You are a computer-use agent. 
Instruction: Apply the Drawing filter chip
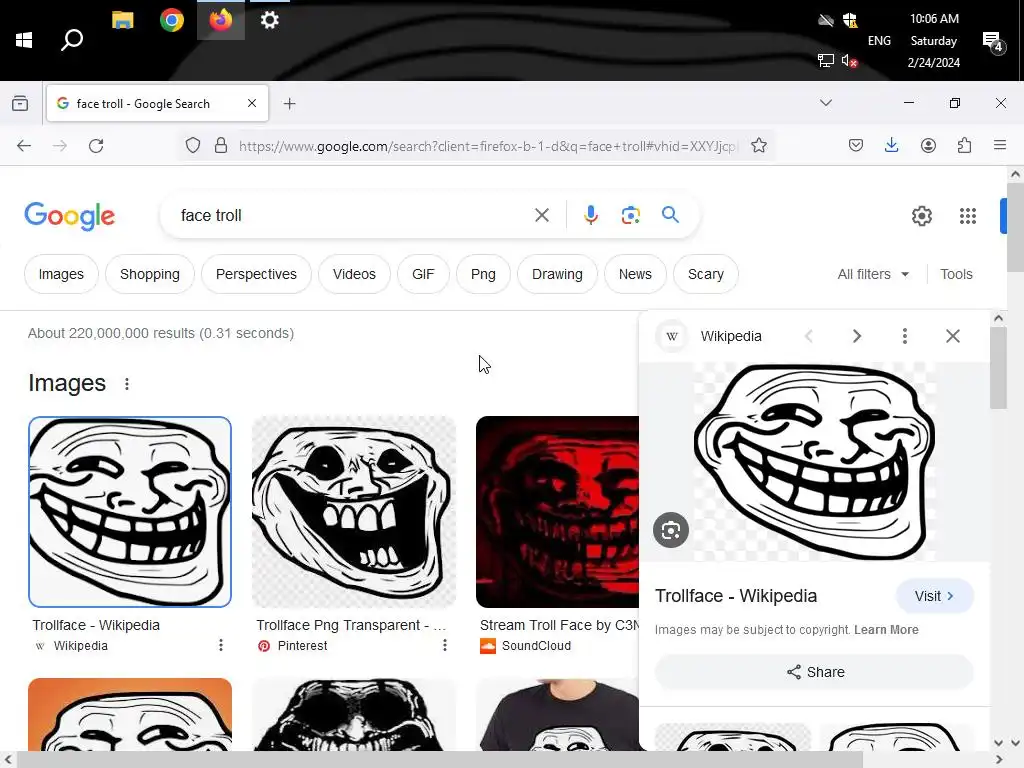pos(557,274)
